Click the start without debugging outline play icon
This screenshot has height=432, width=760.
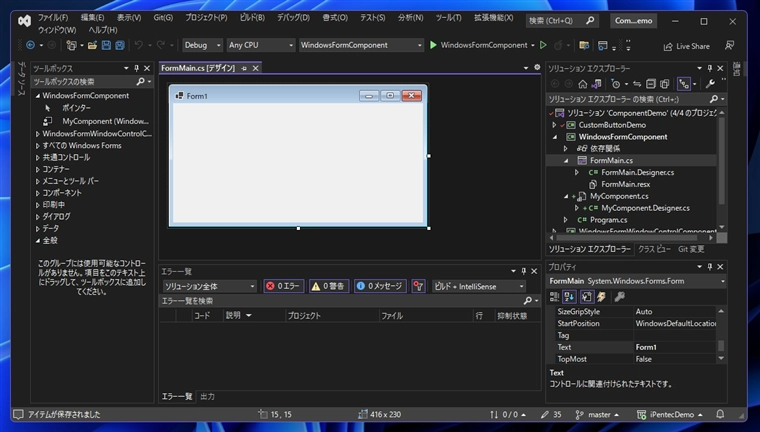tap(543, 45)
